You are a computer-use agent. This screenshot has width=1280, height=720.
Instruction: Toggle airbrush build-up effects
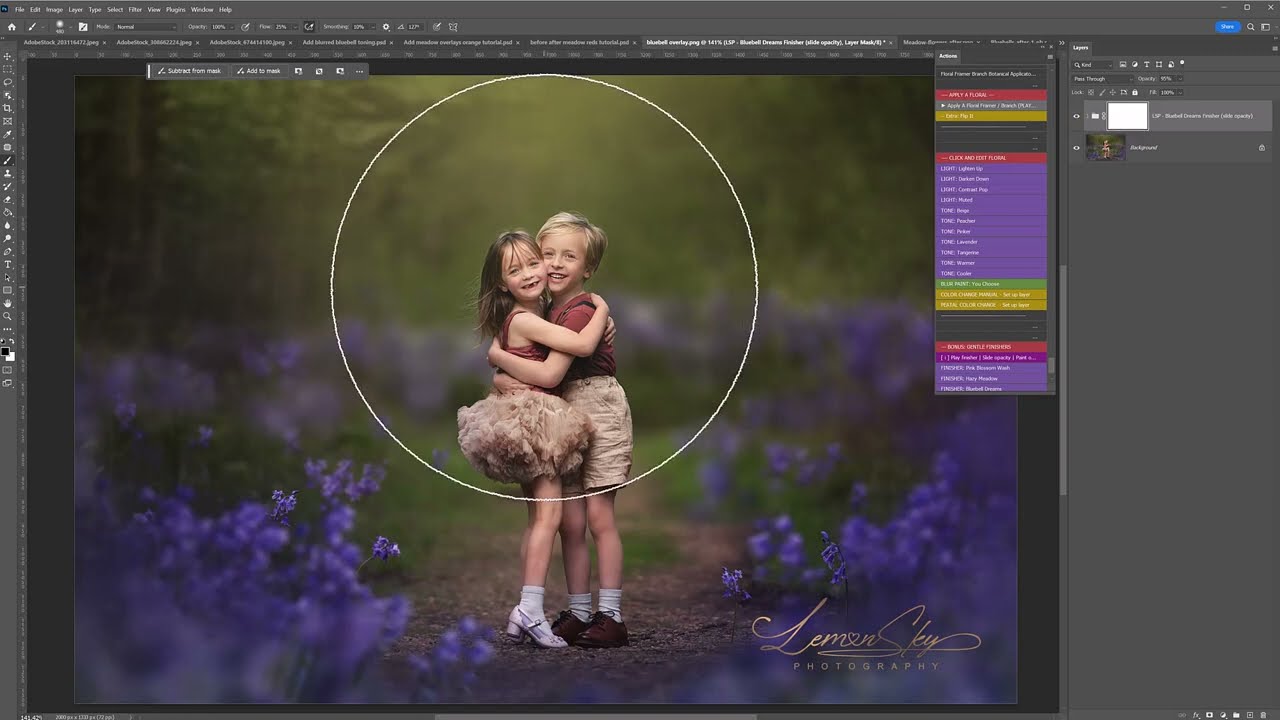tap(309, 27)
